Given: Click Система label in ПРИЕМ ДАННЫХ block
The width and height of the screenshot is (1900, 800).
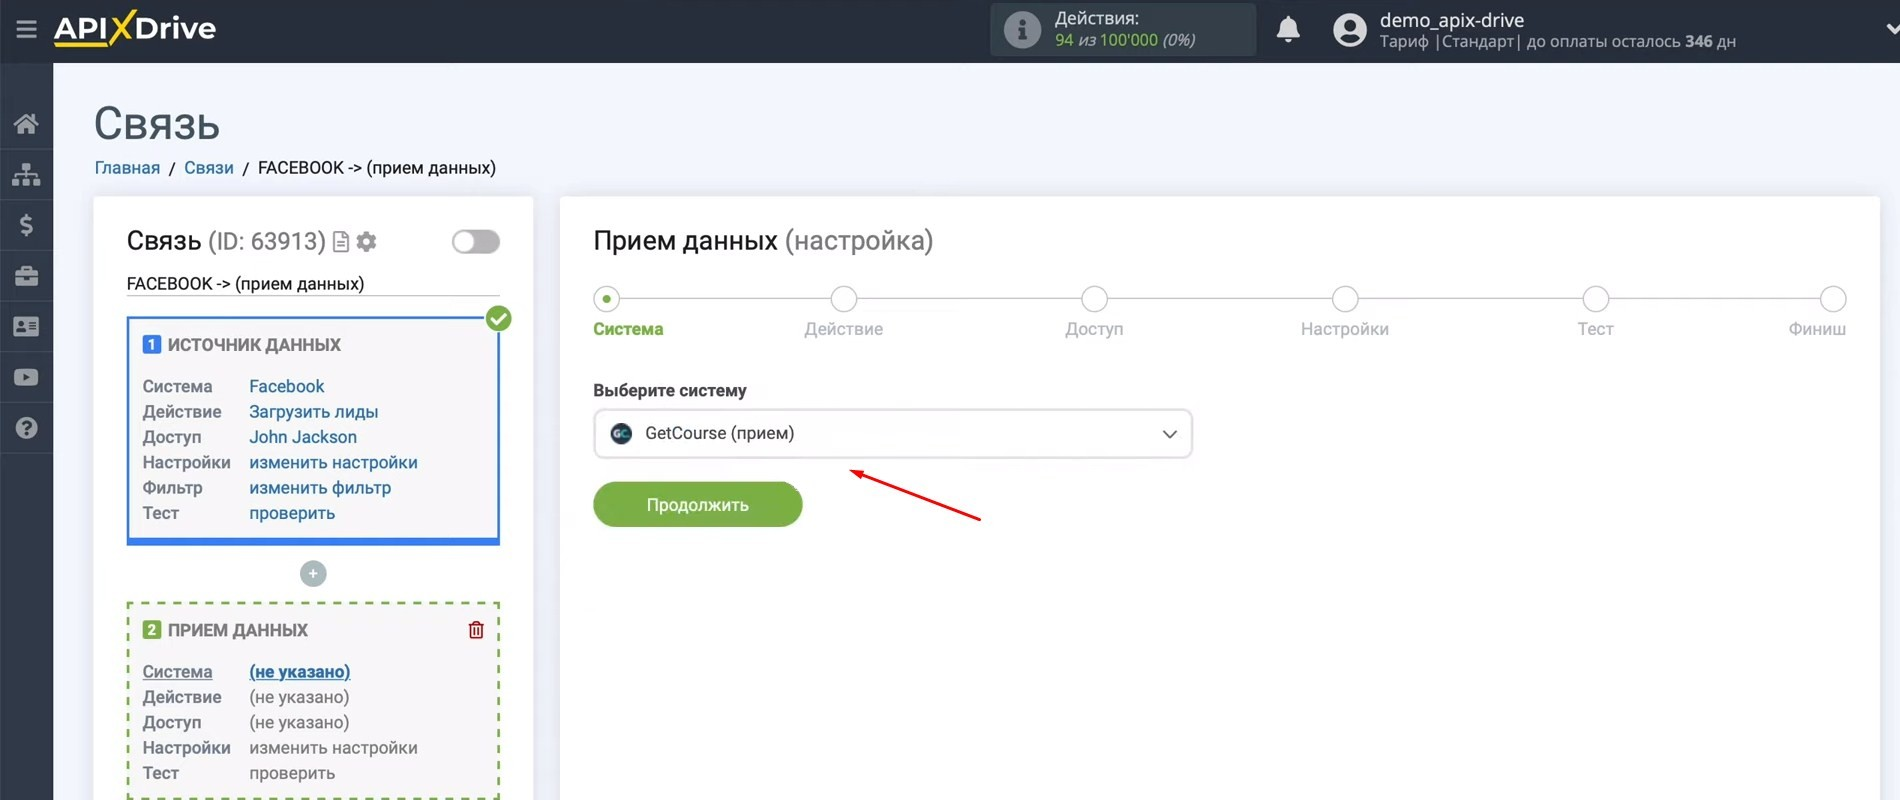Looking at the screenshot, I should coord(177,672).
